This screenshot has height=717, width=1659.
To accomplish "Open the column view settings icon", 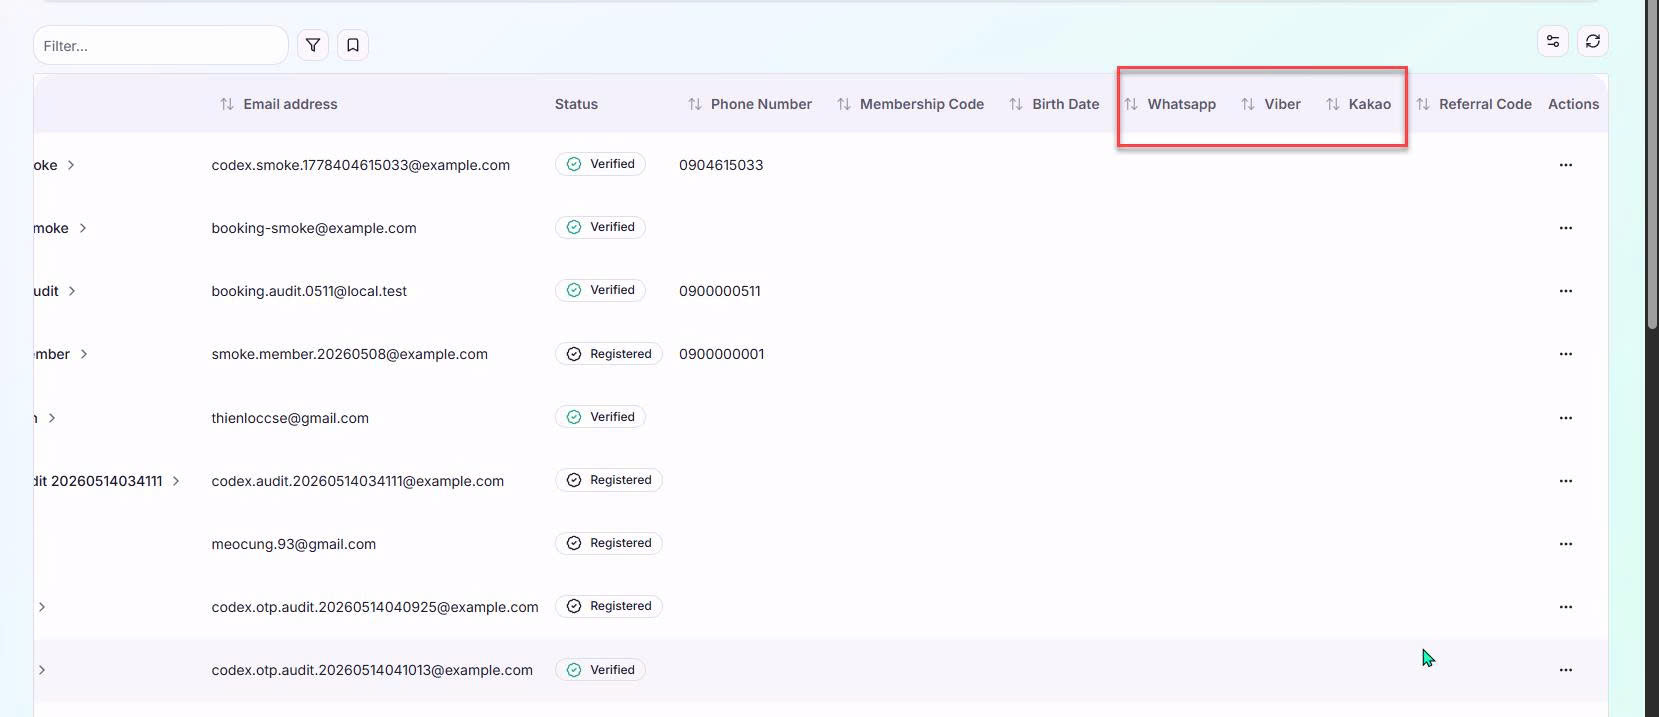I will click(1553, 41).
